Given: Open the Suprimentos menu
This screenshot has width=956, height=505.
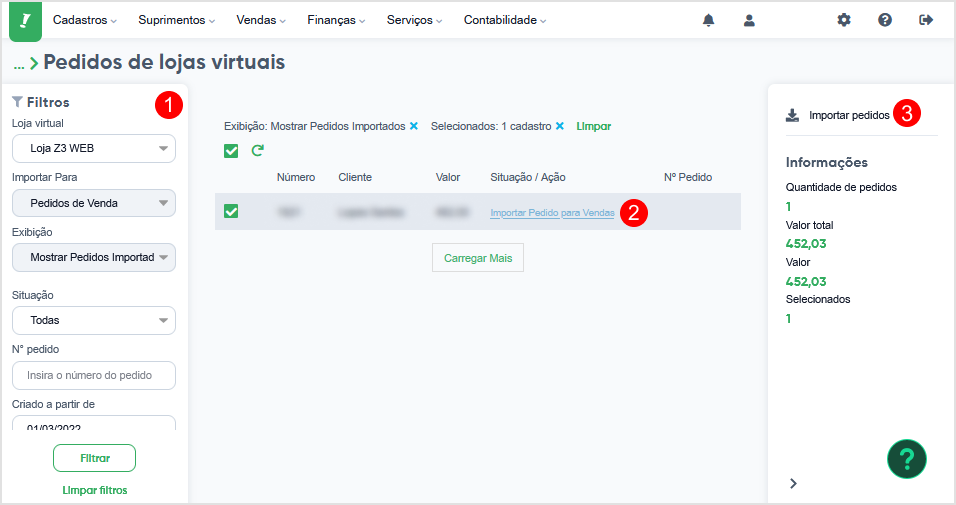Looking at the screenshot, I should tap(176, 20).
